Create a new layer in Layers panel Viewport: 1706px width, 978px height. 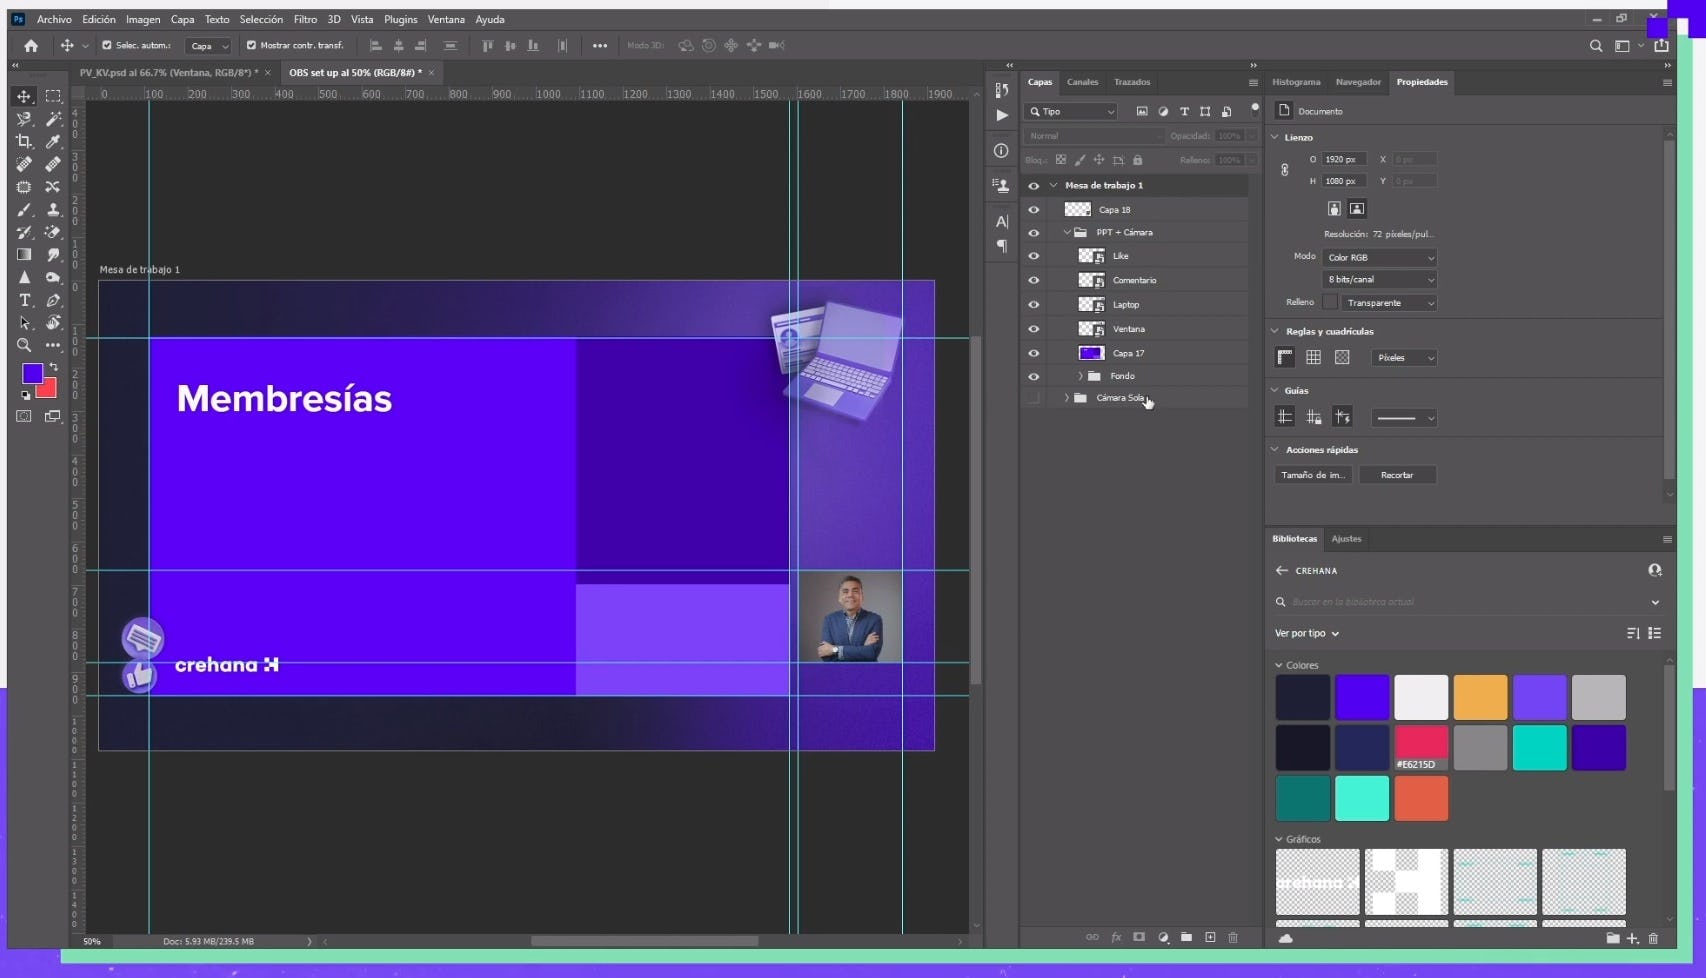tap(1210, 937)
